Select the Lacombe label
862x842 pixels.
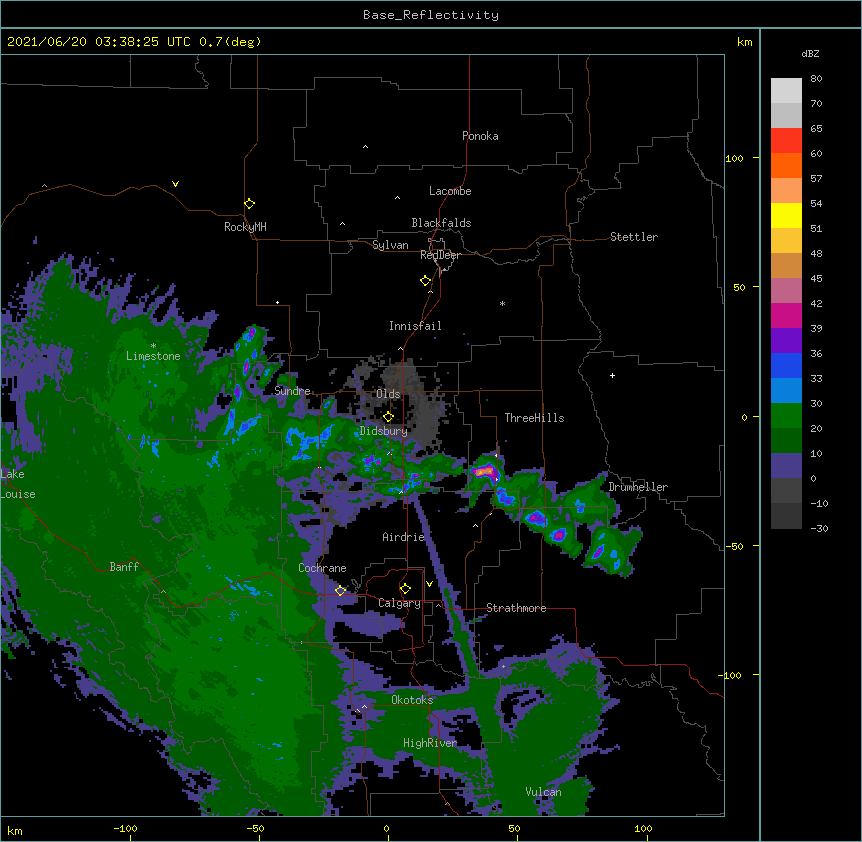click(450, 191)
